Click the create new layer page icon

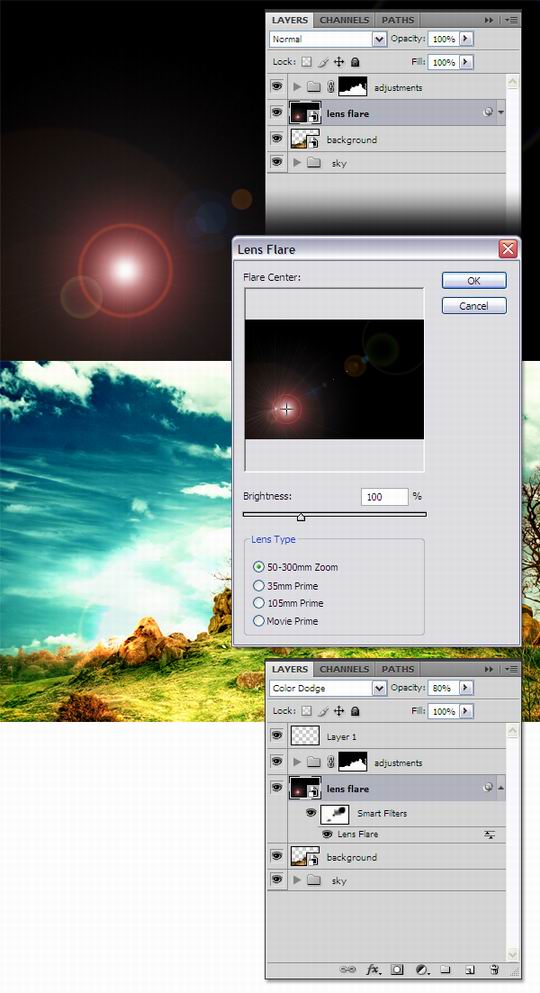[470, 970]
